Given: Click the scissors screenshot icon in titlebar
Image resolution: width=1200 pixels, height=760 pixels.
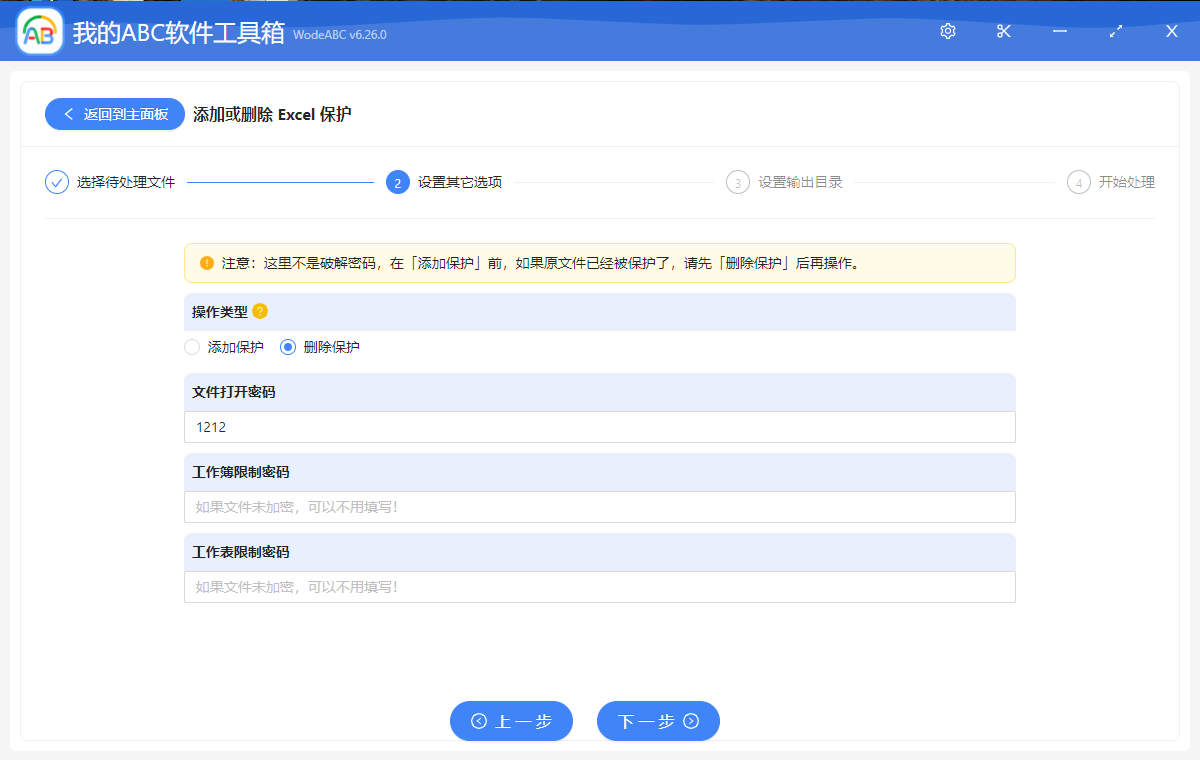Looking at the screenshot, I should click(x=1003, y=31).
